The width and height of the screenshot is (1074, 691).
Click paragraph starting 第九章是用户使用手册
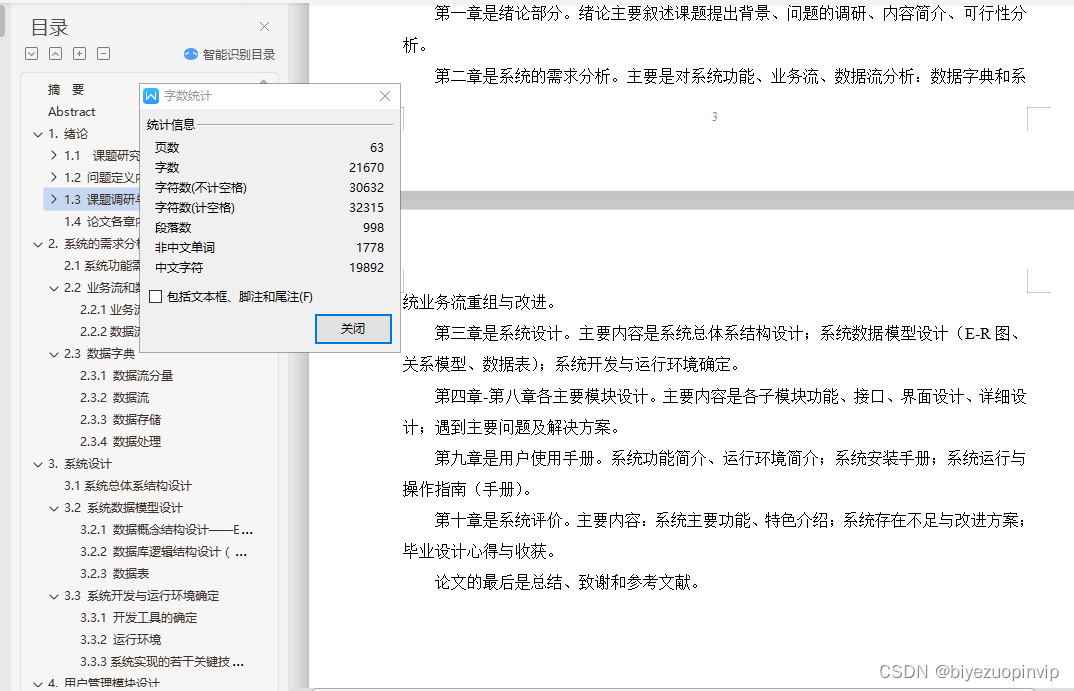coord(714,473)
